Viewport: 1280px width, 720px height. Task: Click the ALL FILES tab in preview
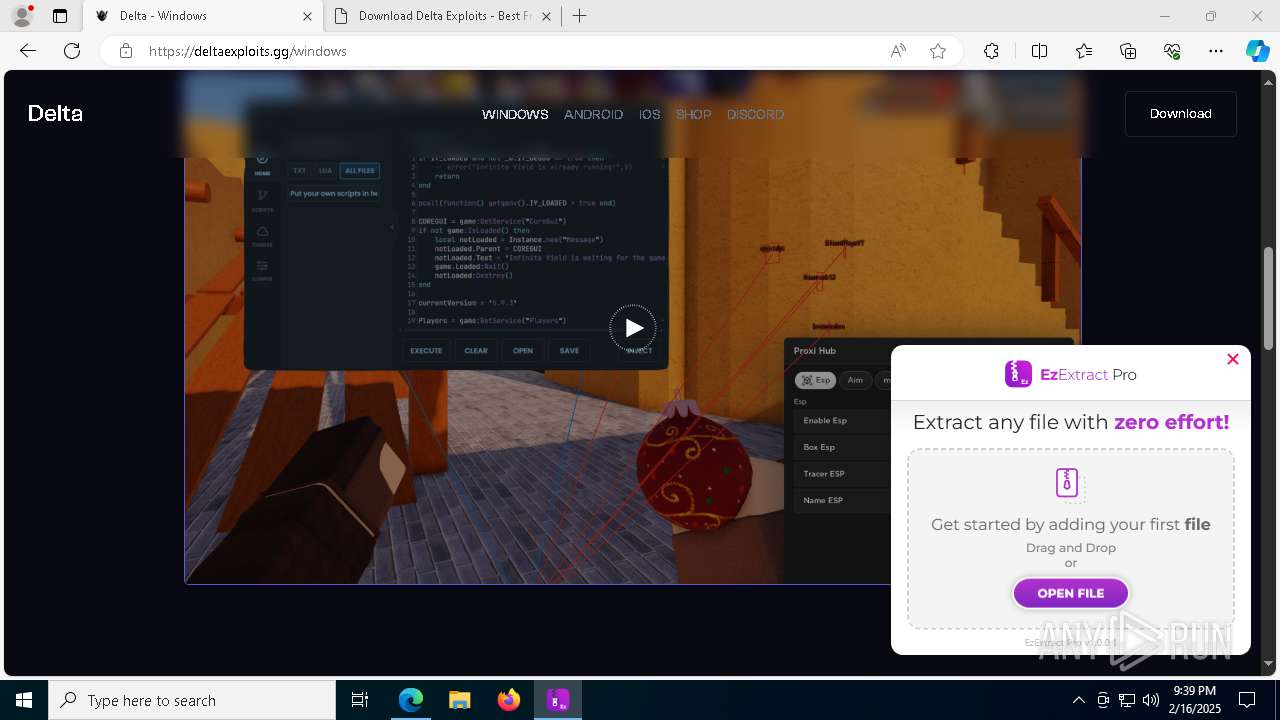click(359, 171)
